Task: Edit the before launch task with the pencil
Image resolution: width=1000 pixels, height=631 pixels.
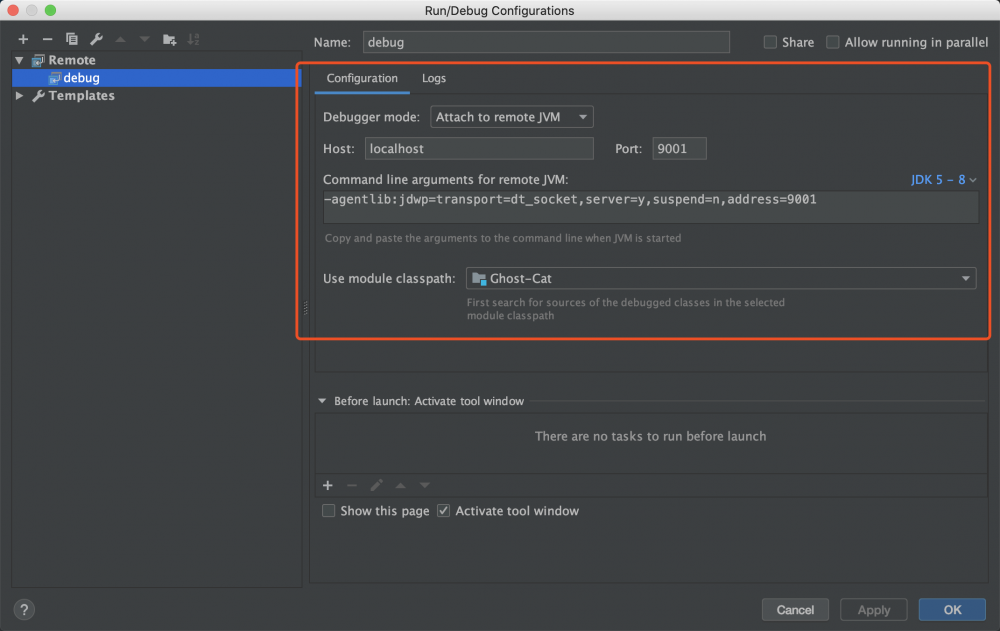Action: point(376,486)
